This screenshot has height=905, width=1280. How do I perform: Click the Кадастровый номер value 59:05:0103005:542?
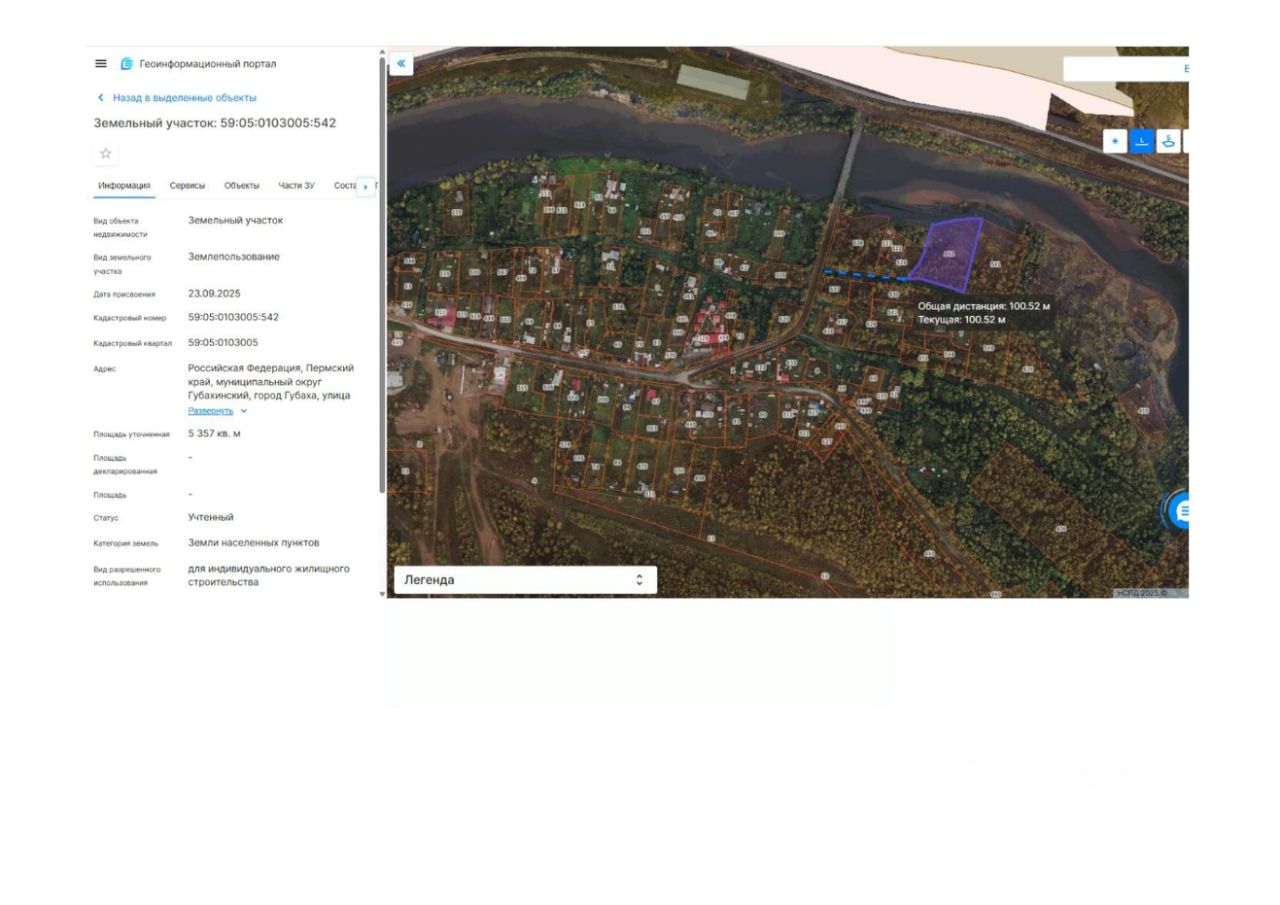click(x=233, y=317)
